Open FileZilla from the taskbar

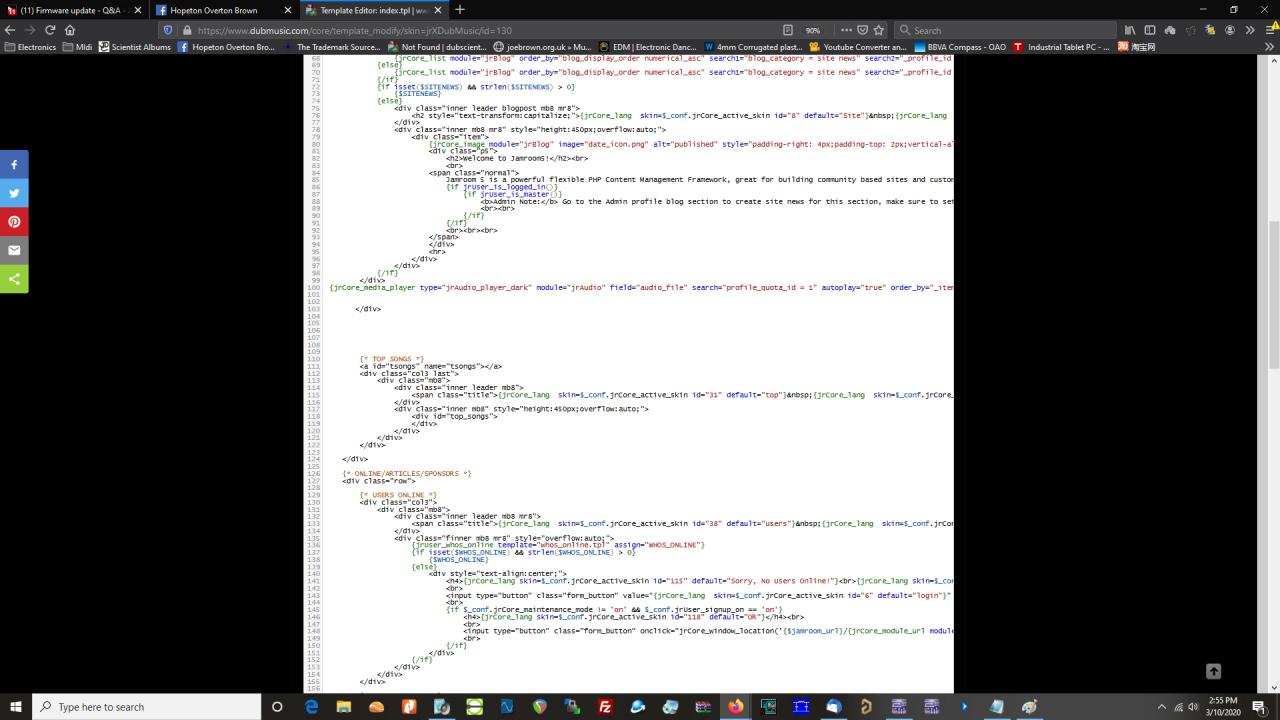605,707
